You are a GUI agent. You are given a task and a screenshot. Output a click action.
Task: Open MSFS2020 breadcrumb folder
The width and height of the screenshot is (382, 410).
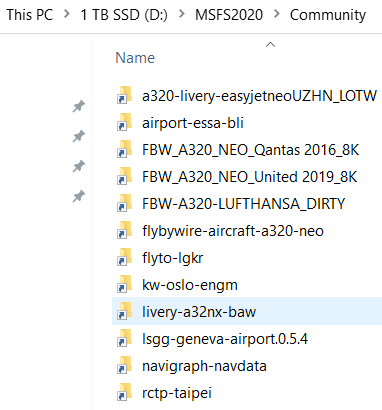coord(229,15)
